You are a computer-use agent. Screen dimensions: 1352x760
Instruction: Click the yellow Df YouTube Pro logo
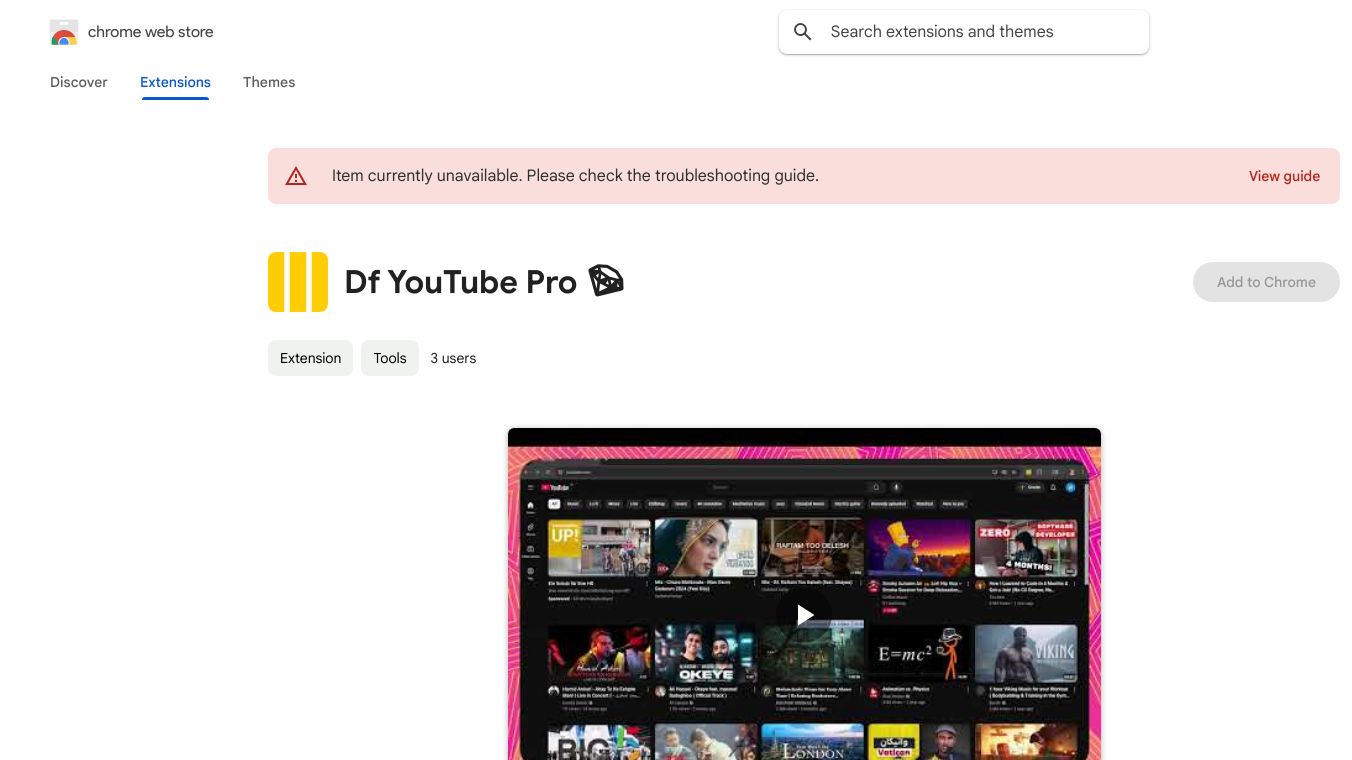pos(298,282)
